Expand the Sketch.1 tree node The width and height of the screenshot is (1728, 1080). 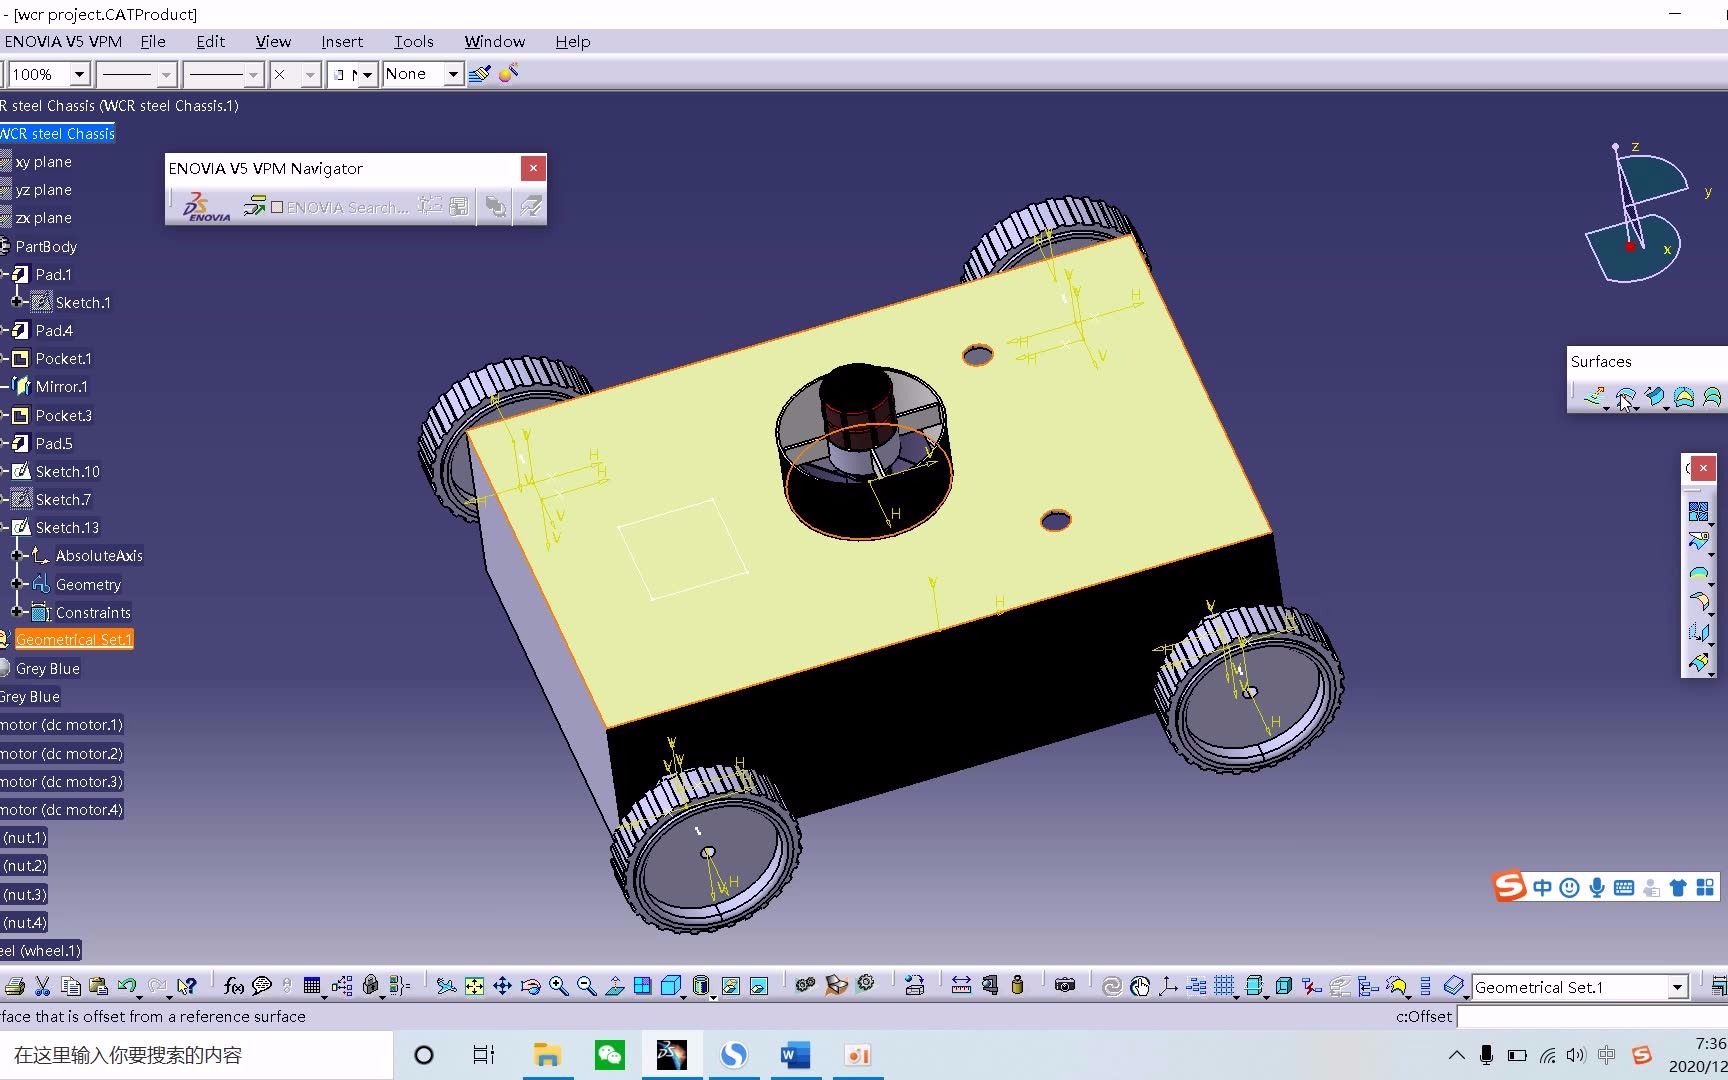tap(17, 301)
